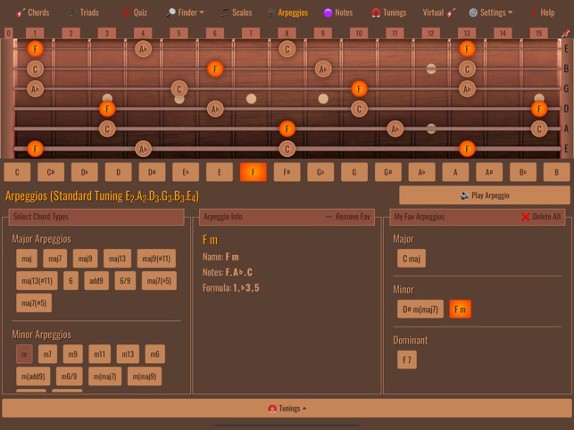This screenshot has width=574, height=430.
Task: Choose the m13 arpeggio type
Action: pos(128,354)
